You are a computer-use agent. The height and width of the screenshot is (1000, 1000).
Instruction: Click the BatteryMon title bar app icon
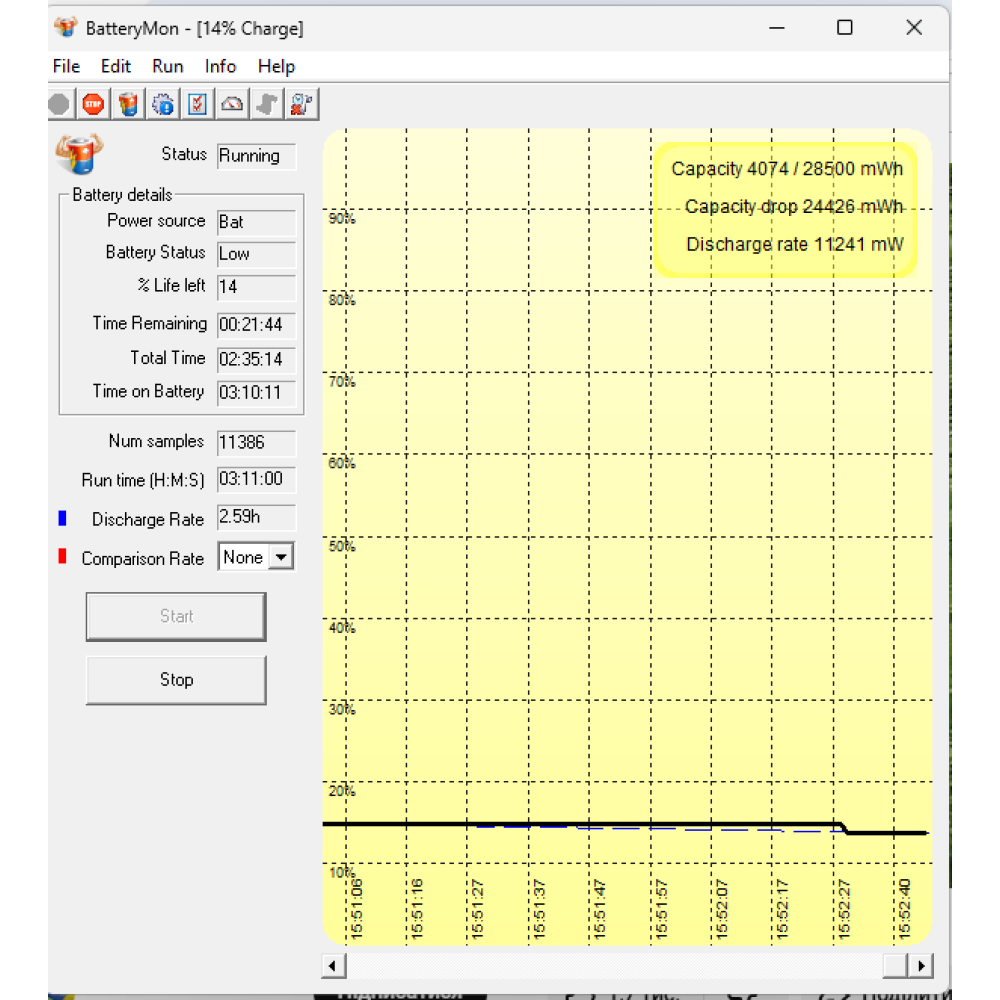tap(66, 28)
